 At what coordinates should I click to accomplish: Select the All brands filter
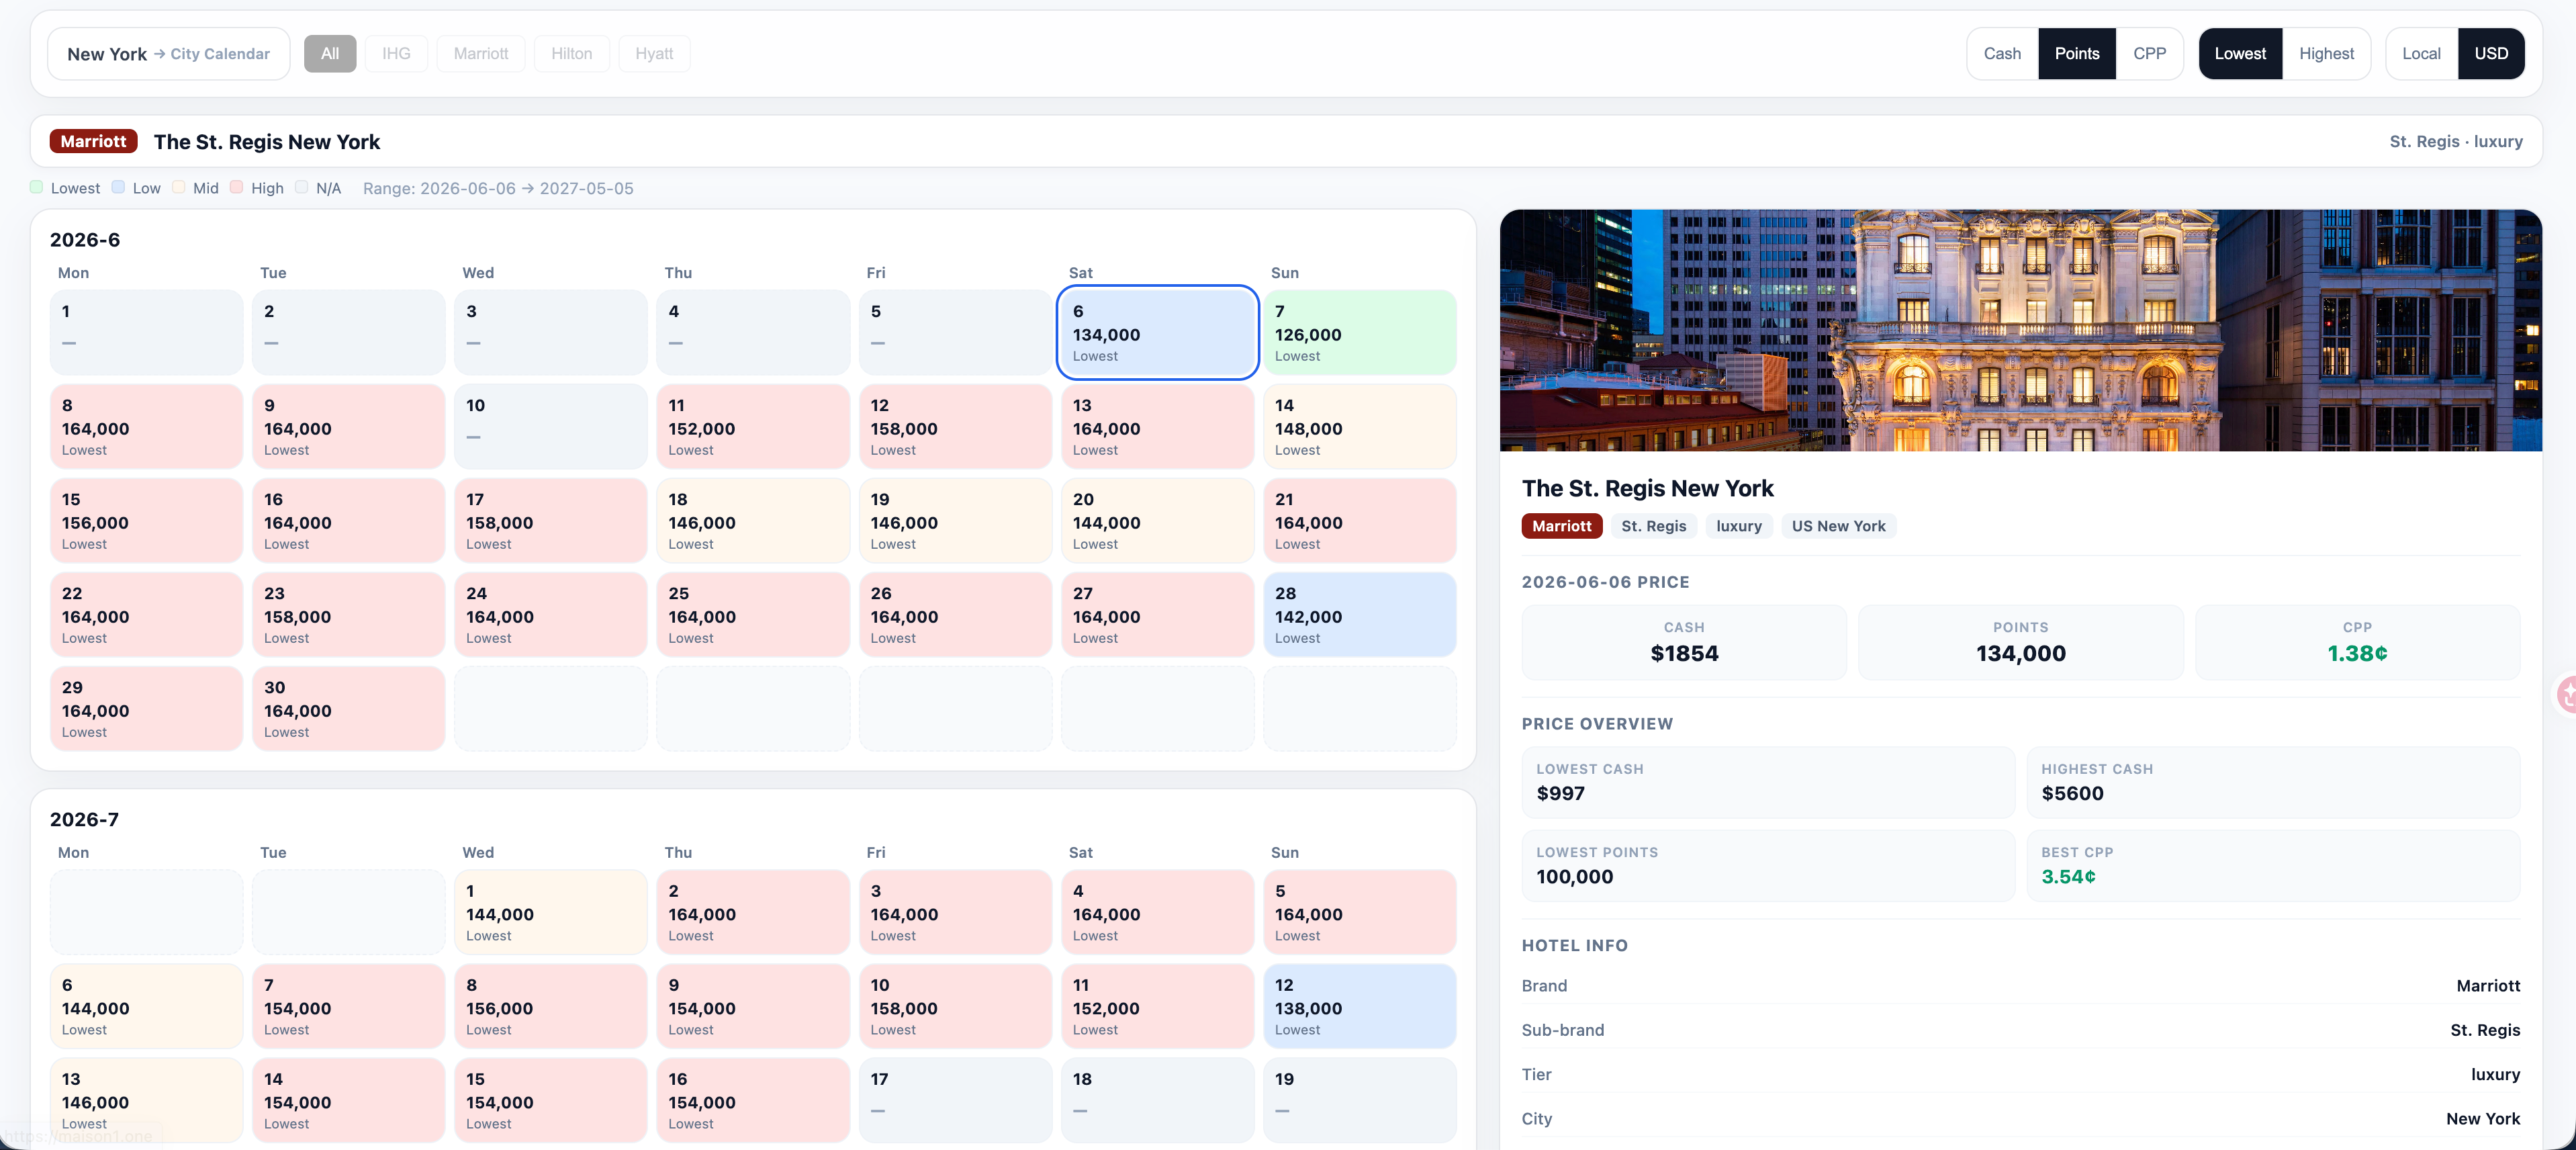pyautogui.click(x=330, y=54)
